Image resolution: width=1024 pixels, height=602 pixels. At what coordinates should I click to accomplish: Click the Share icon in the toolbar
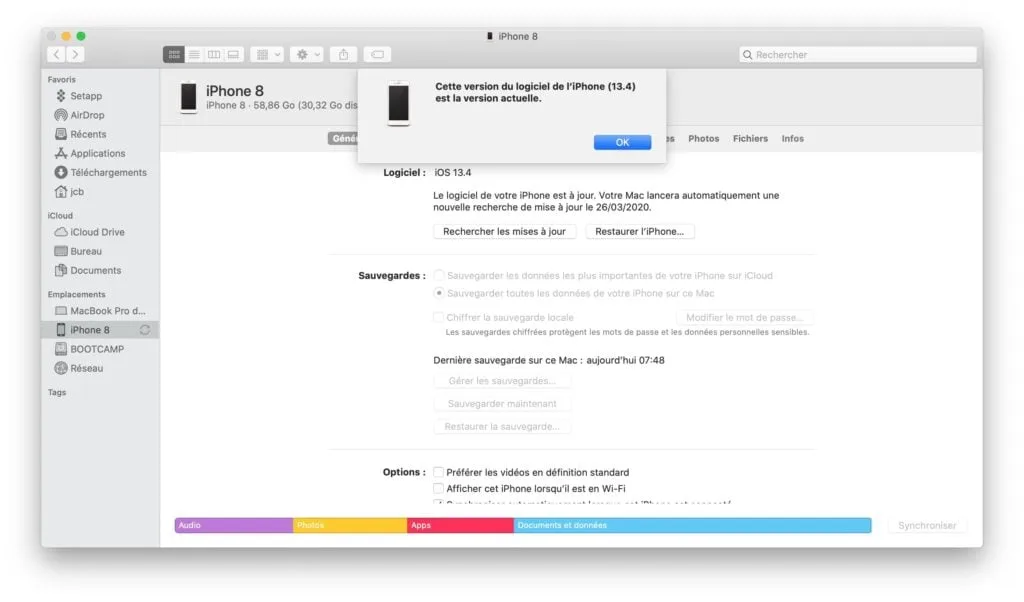342,54
